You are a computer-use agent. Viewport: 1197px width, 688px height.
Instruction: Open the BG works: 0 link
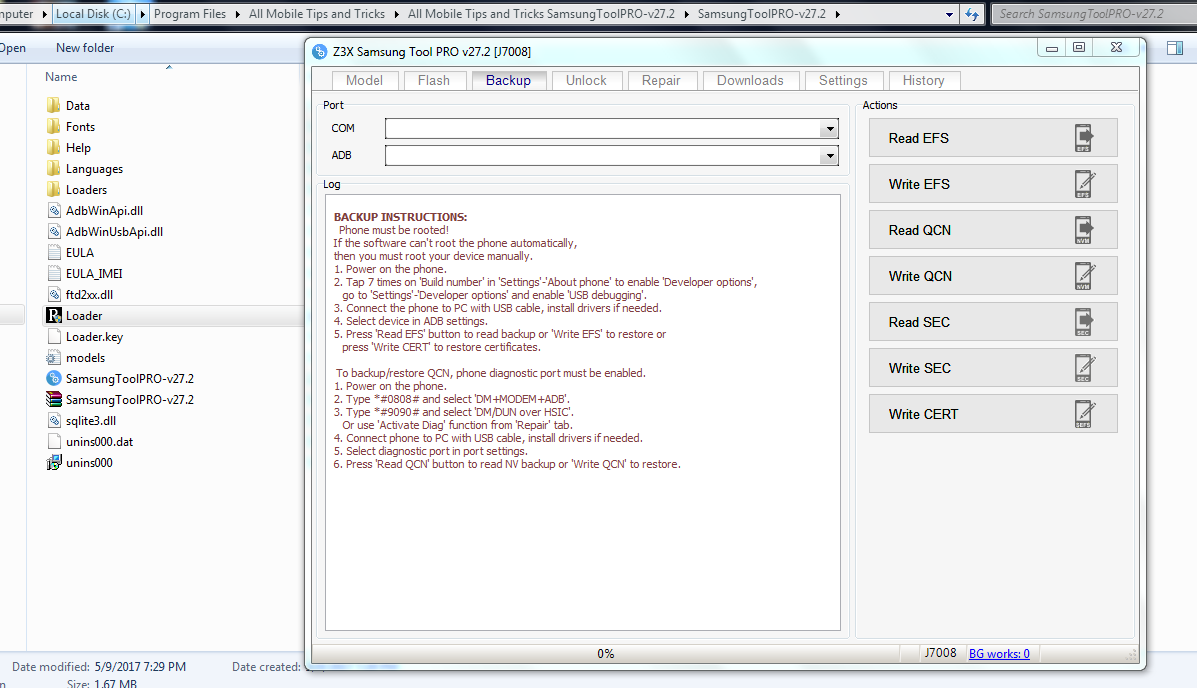pos(999,654)
